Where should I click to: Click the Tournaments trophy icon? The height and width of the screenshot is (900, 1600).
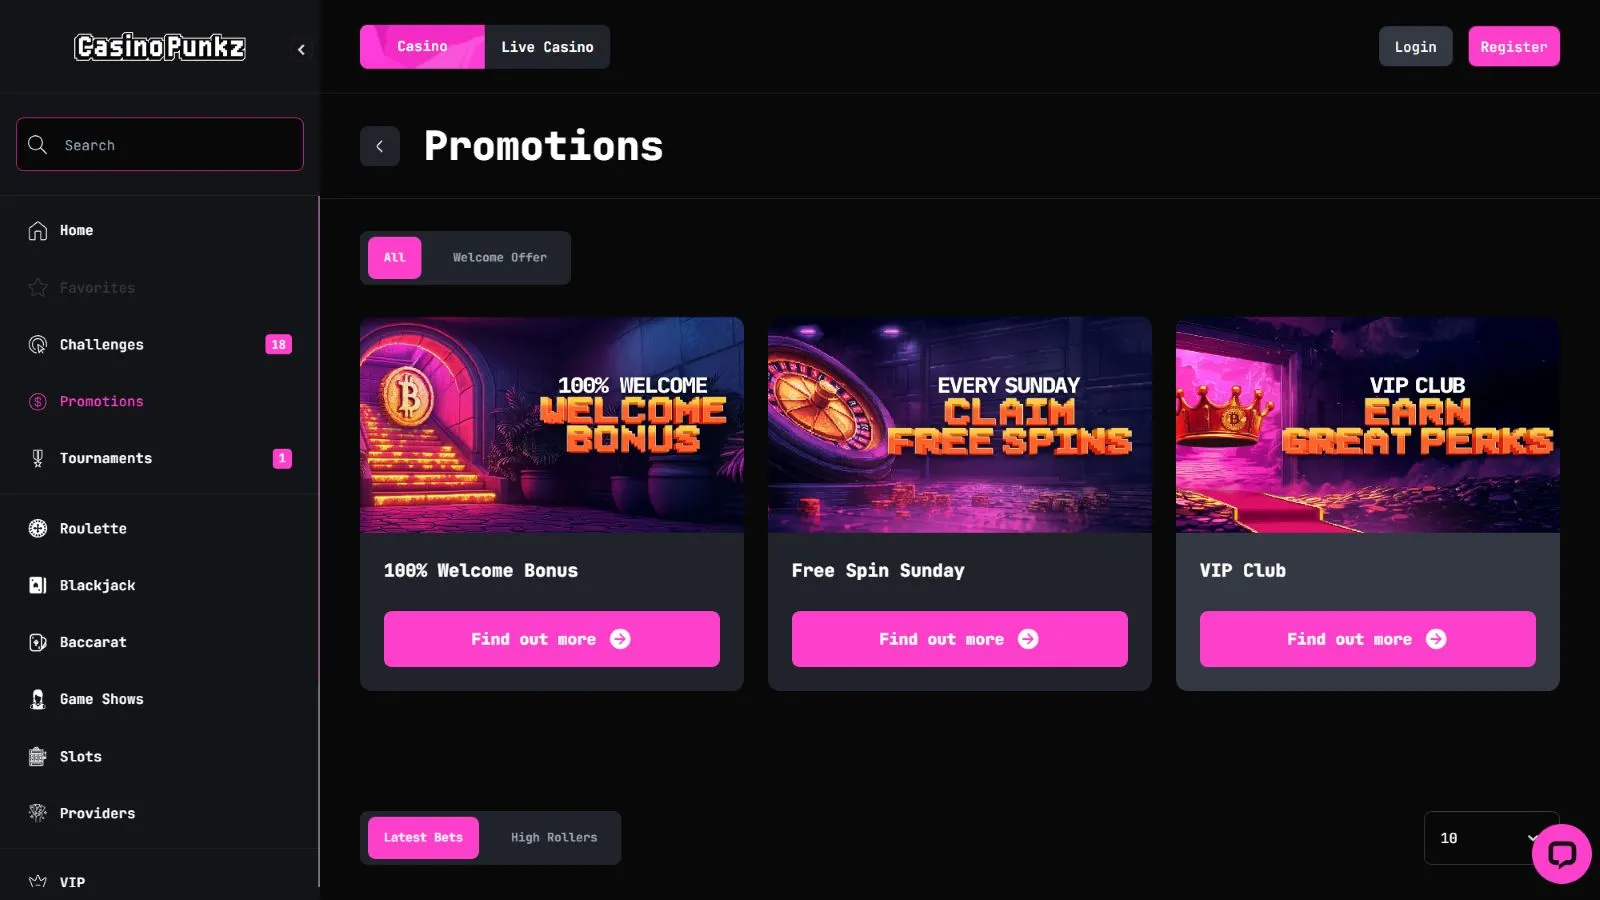tap(38, 459)
